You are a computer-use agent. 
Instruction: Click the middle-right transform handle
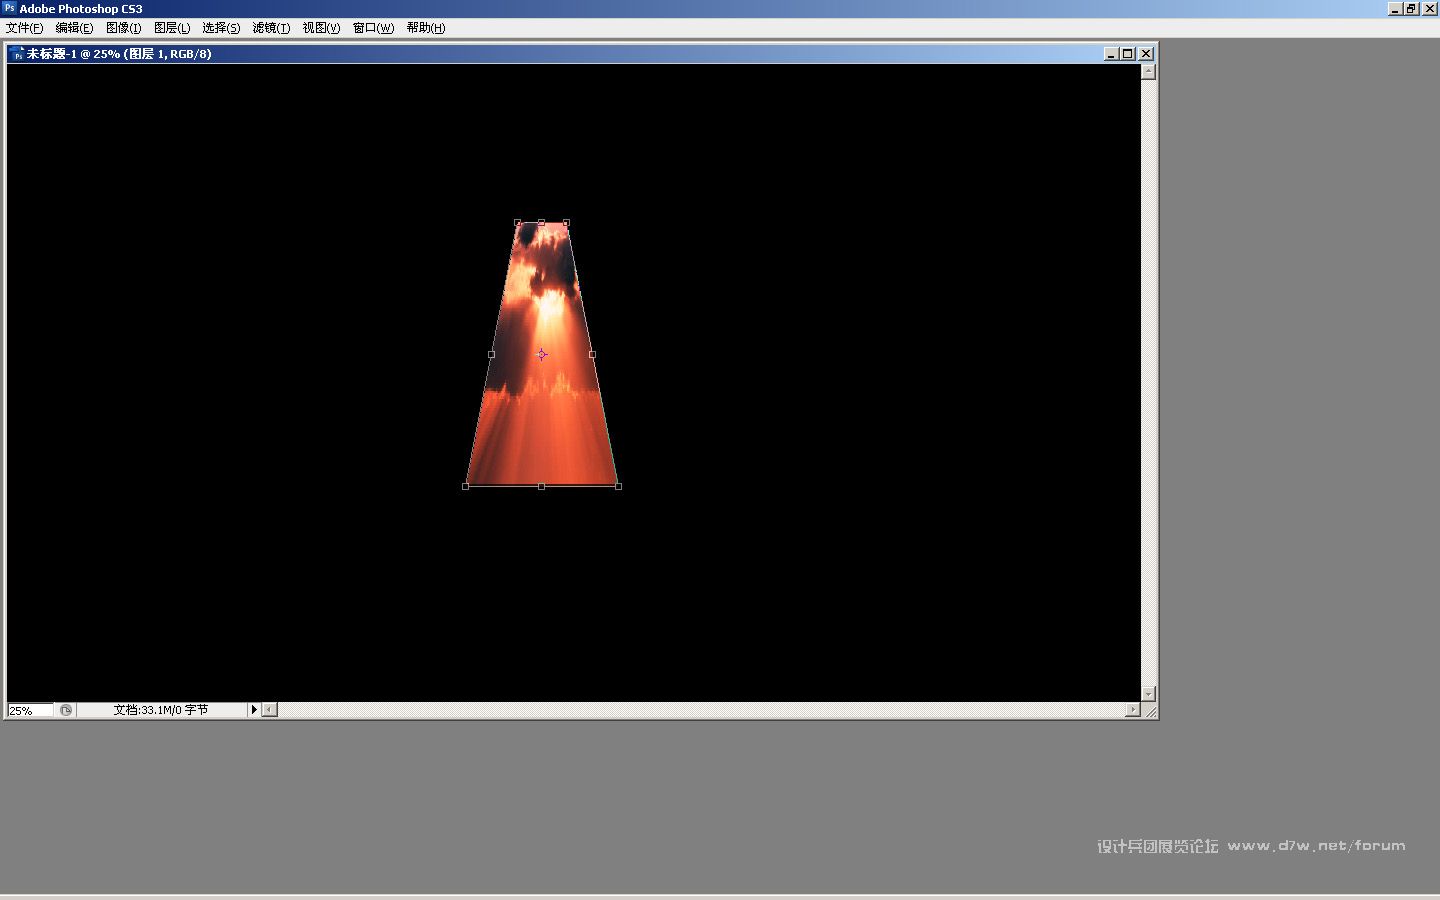[x=592, y=354]
